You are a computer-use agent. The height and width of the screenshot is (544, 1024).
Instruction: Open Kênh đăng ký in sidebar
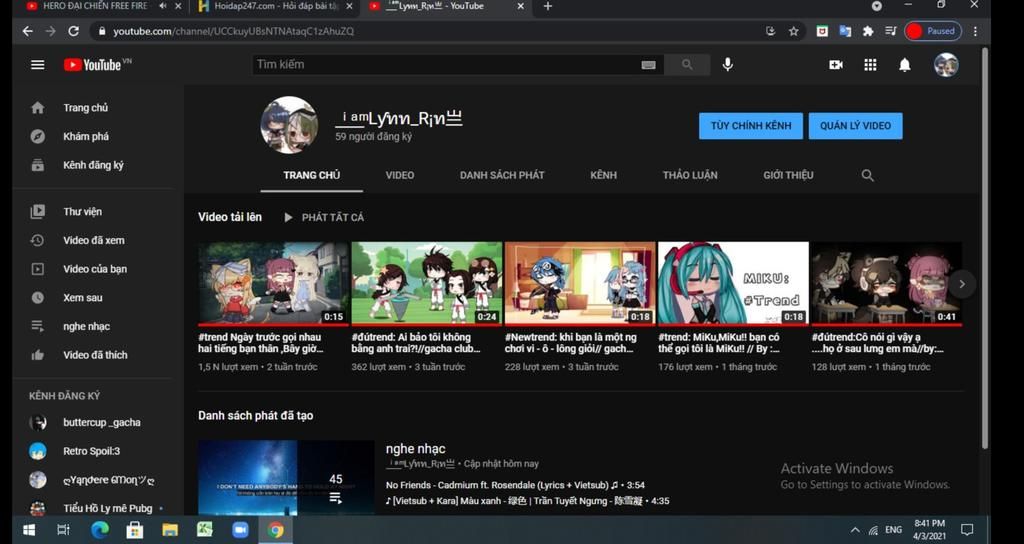[91, 165]
